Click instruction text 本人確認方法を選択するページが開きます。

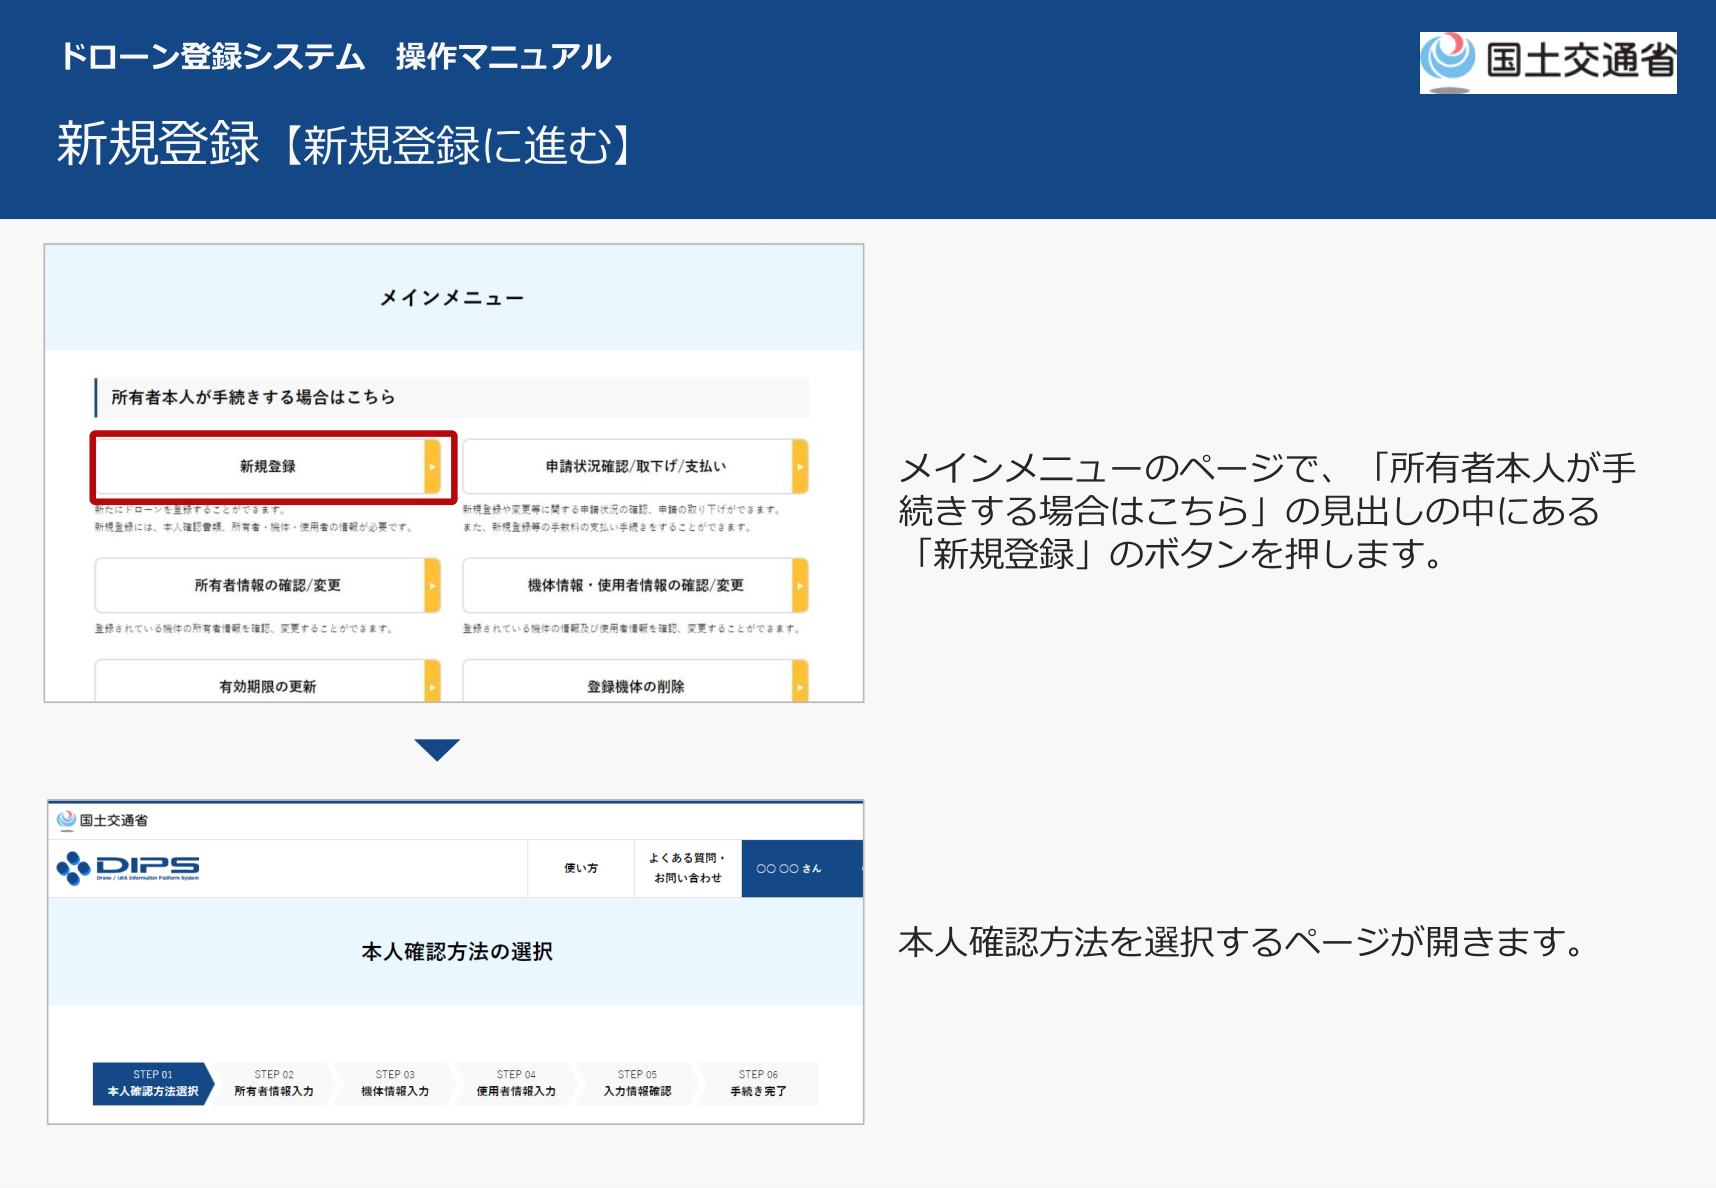tap(1244, 942)
